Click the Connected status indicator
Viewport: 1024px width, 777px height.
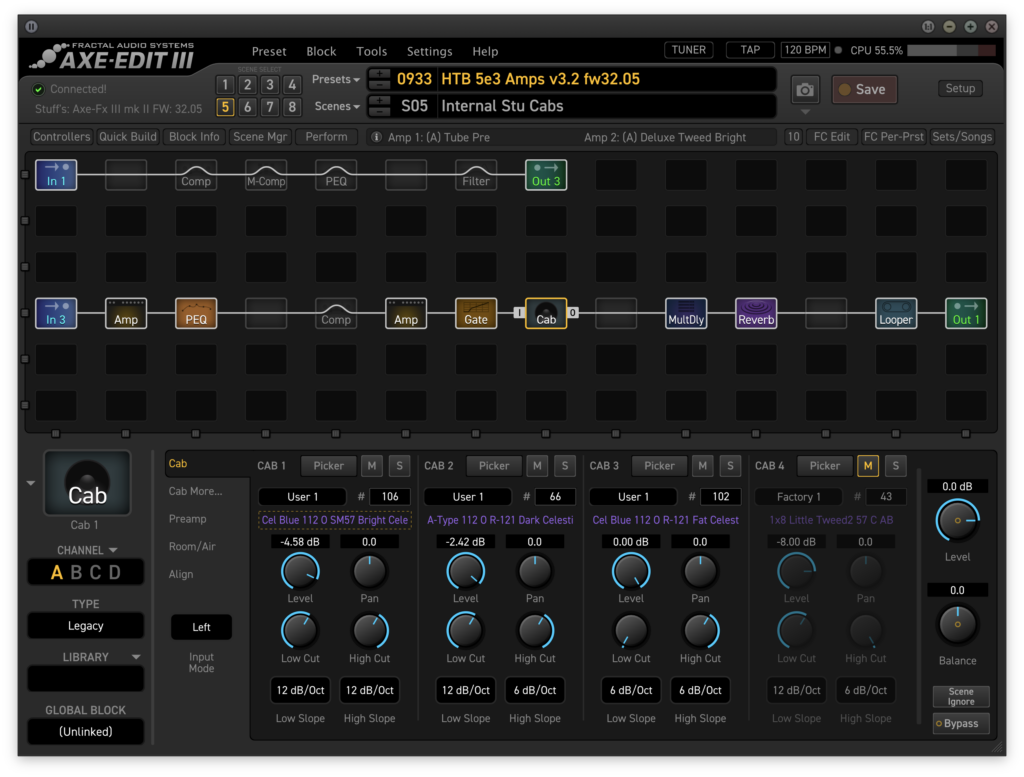coord(39,89)
